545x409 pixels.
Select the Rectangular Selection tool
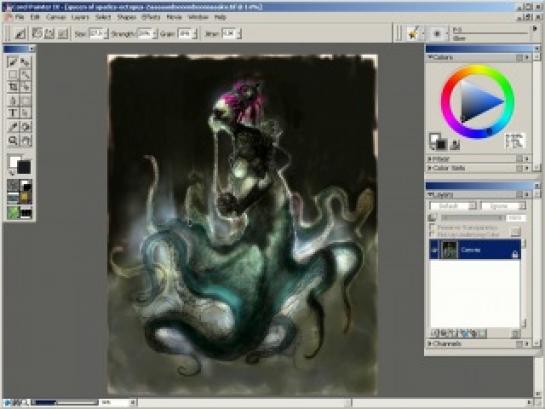click(x=13, y=74)
